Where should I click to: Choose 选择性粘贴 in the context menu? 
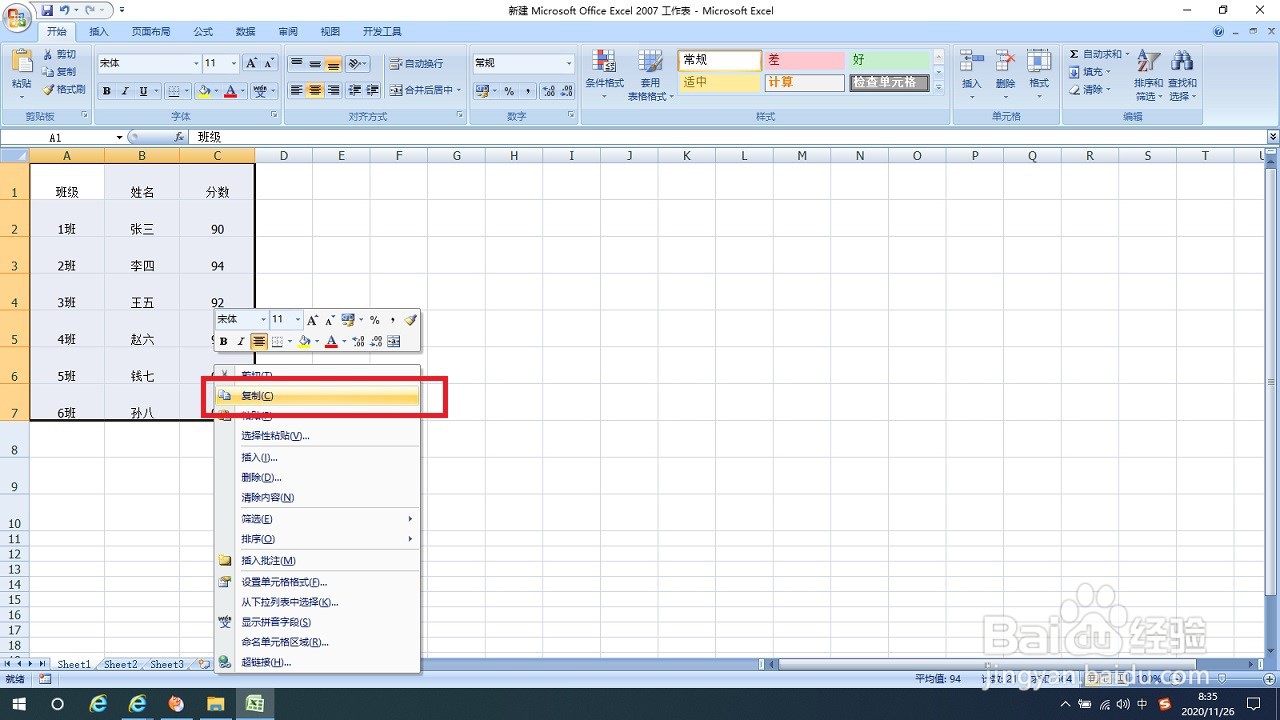318,436
